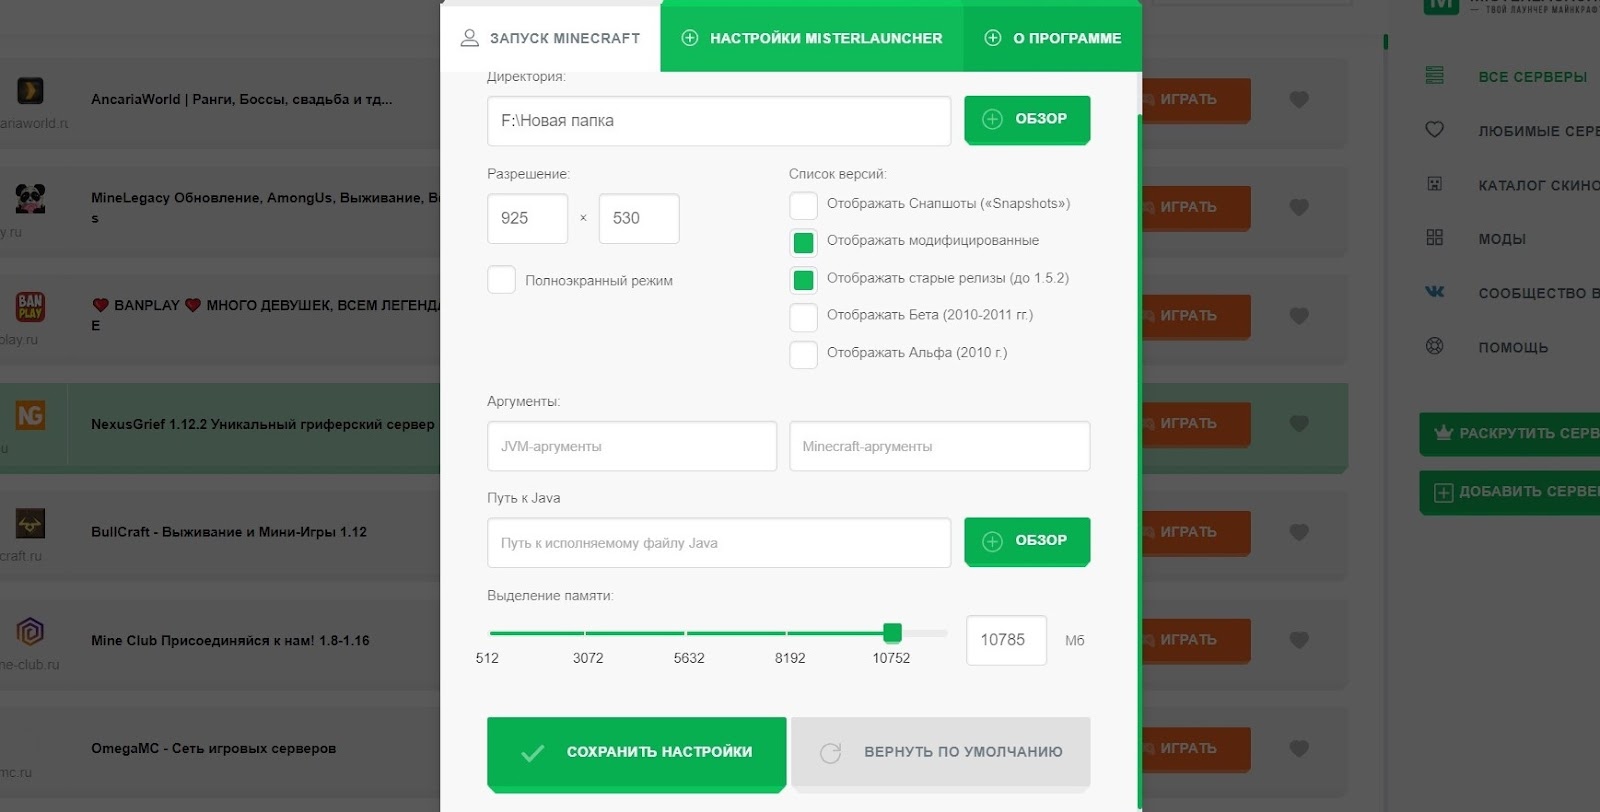Favorite the BANPLAY server heart icon

click(1299, 316)
